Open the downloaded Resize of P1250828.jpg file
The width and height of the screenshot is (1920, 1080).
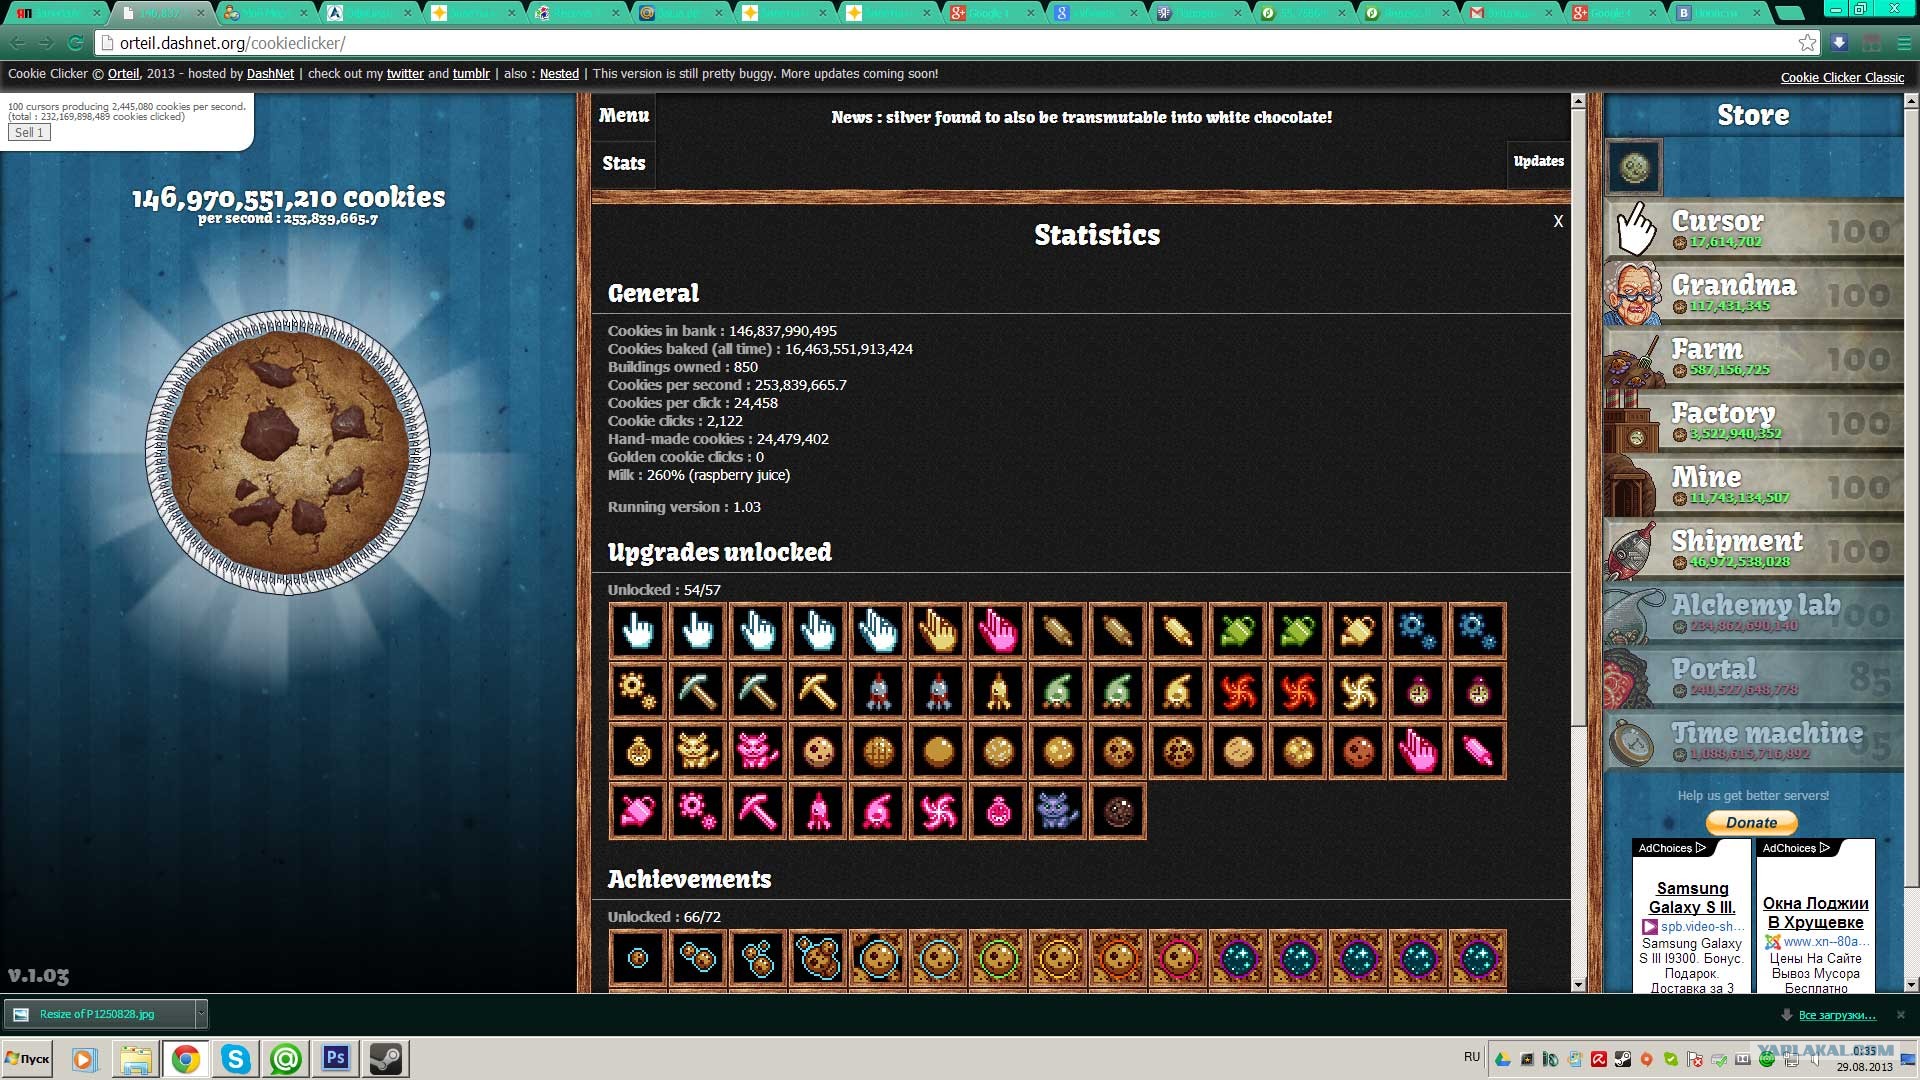tap(98, 1014)
